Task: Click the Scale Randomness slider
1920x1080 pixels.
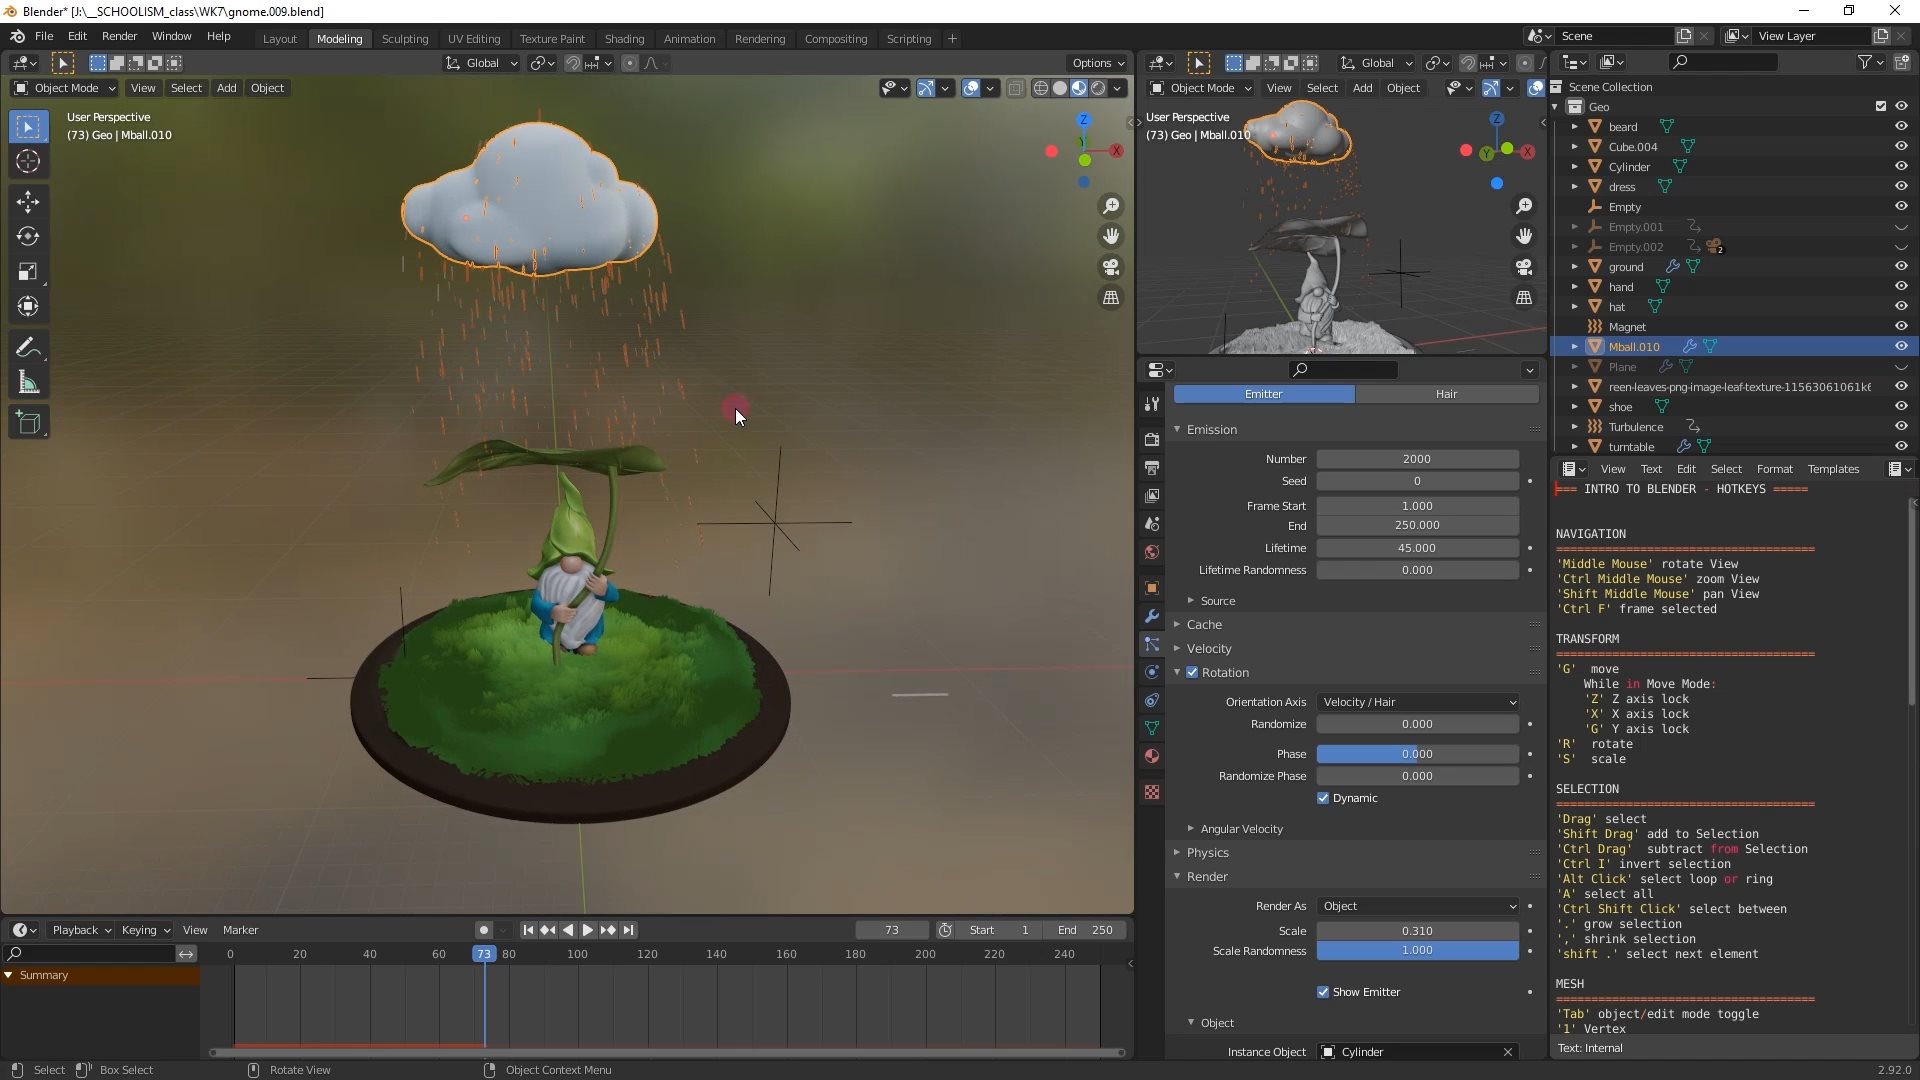Action: click(x=1417, y=951)
